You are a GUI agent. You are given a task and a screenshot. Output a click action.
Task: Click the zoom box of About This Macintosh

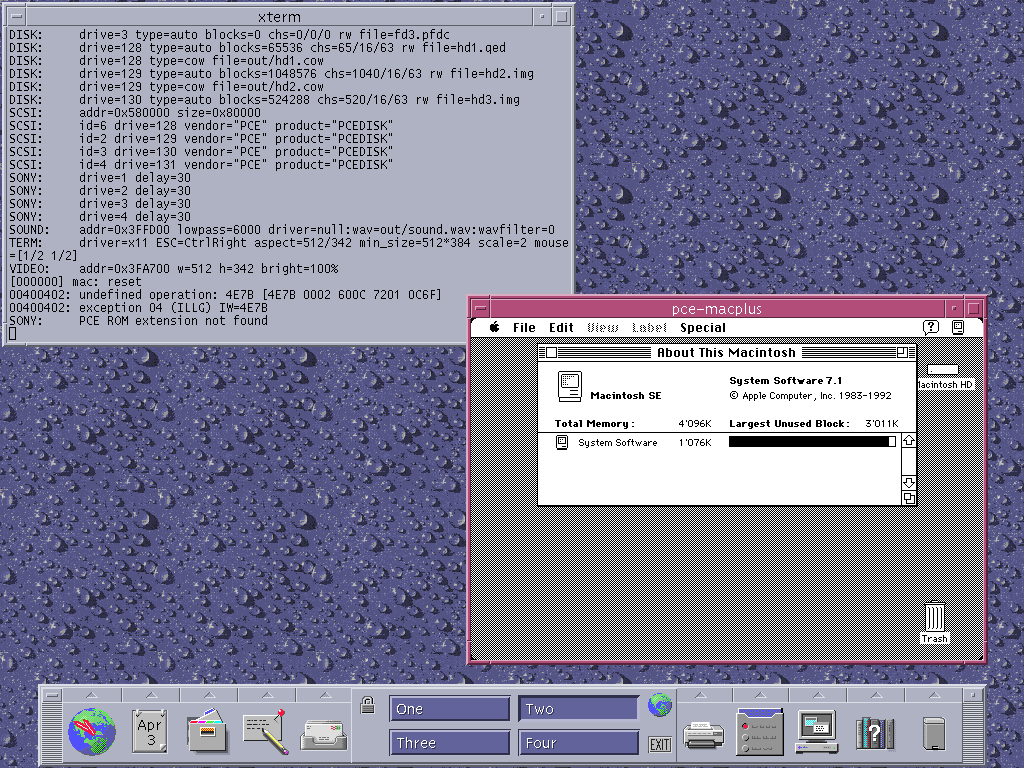point(902,353)
